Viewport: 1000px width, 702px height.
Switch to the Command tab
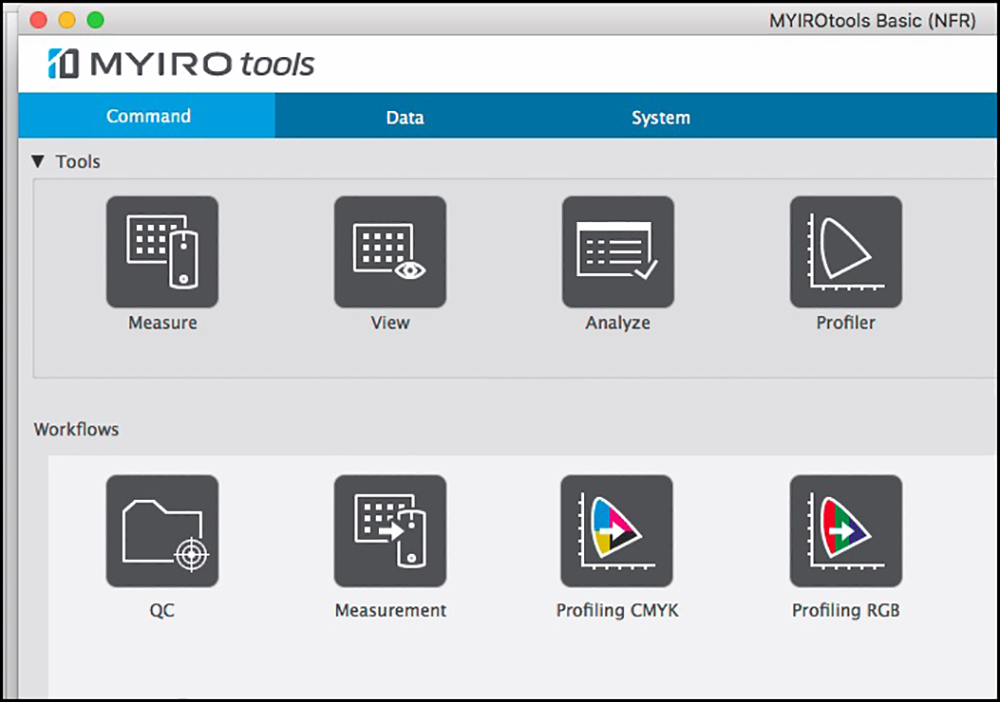click(148, 116)
